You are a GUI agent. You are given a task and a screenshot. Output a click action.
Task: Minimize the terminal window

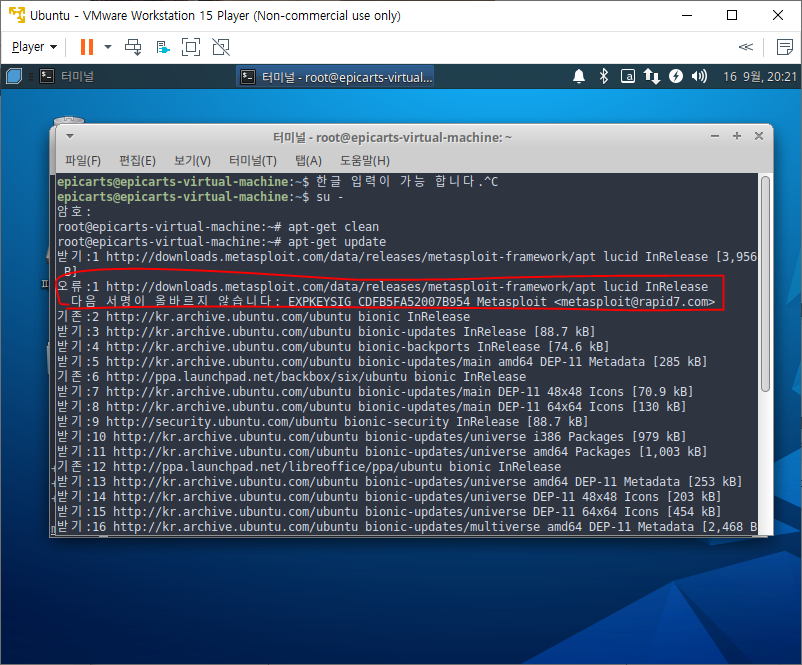point(715,136)
